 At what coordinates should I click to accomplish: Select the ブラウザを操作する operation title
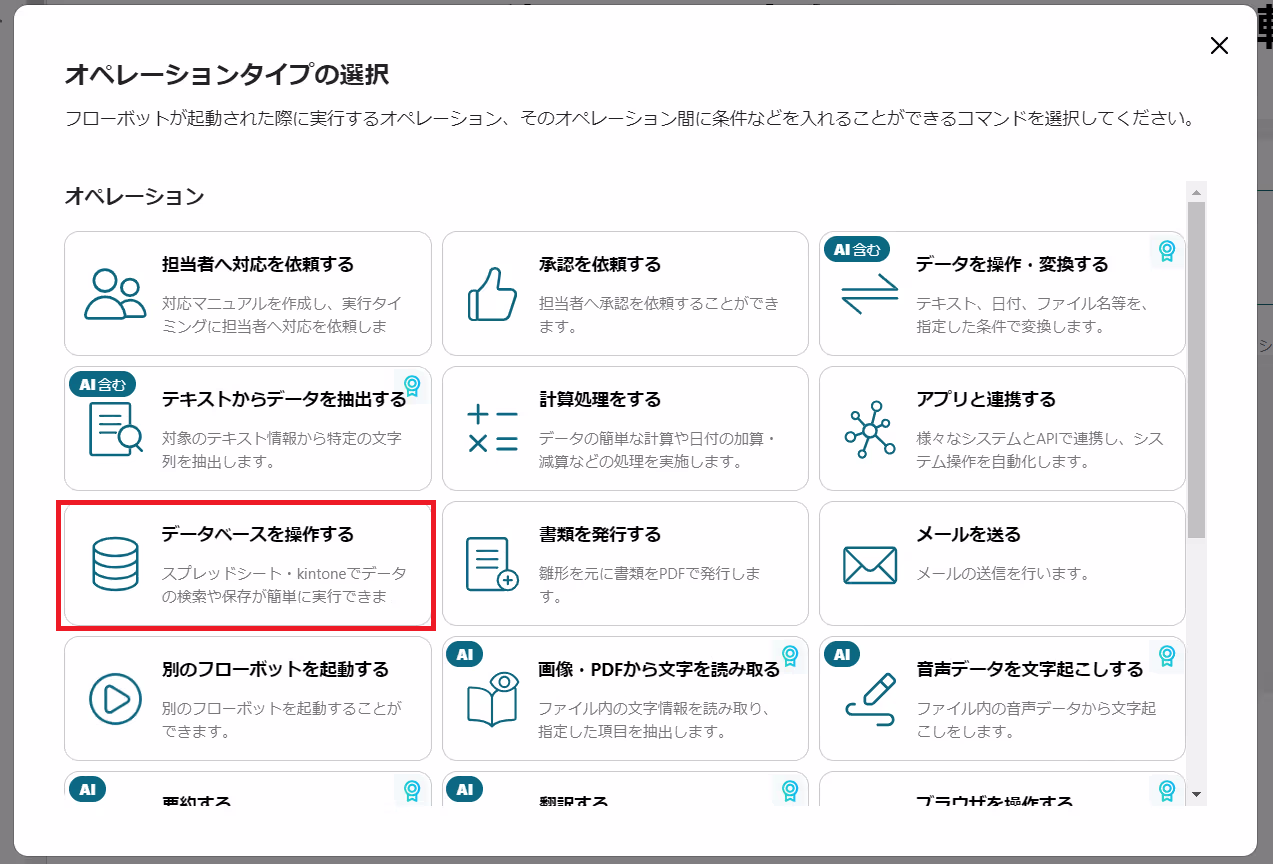click(994, 801)
